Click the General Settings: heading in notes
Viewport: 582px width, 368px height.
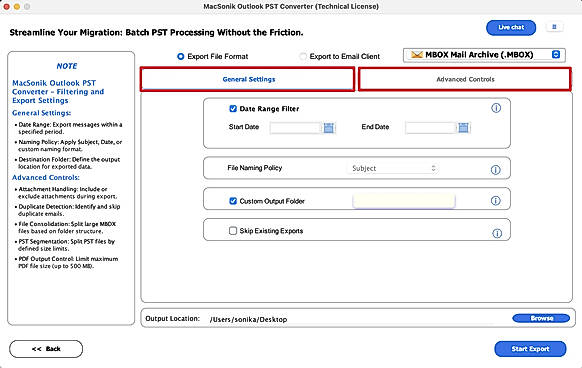[42, 113]
